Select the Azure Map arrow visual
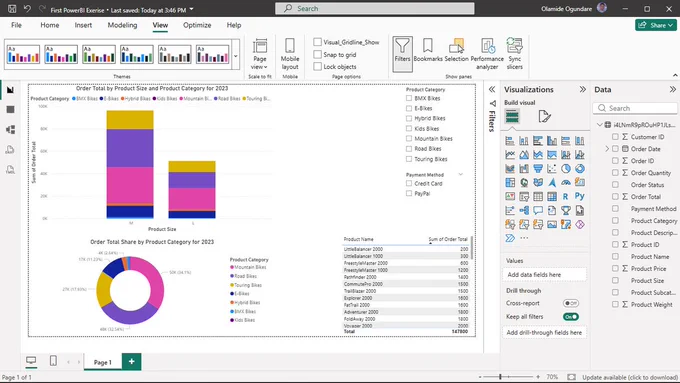Image resolution: width=680 pixels, height=383 pixels. click(x=552, y=182)
